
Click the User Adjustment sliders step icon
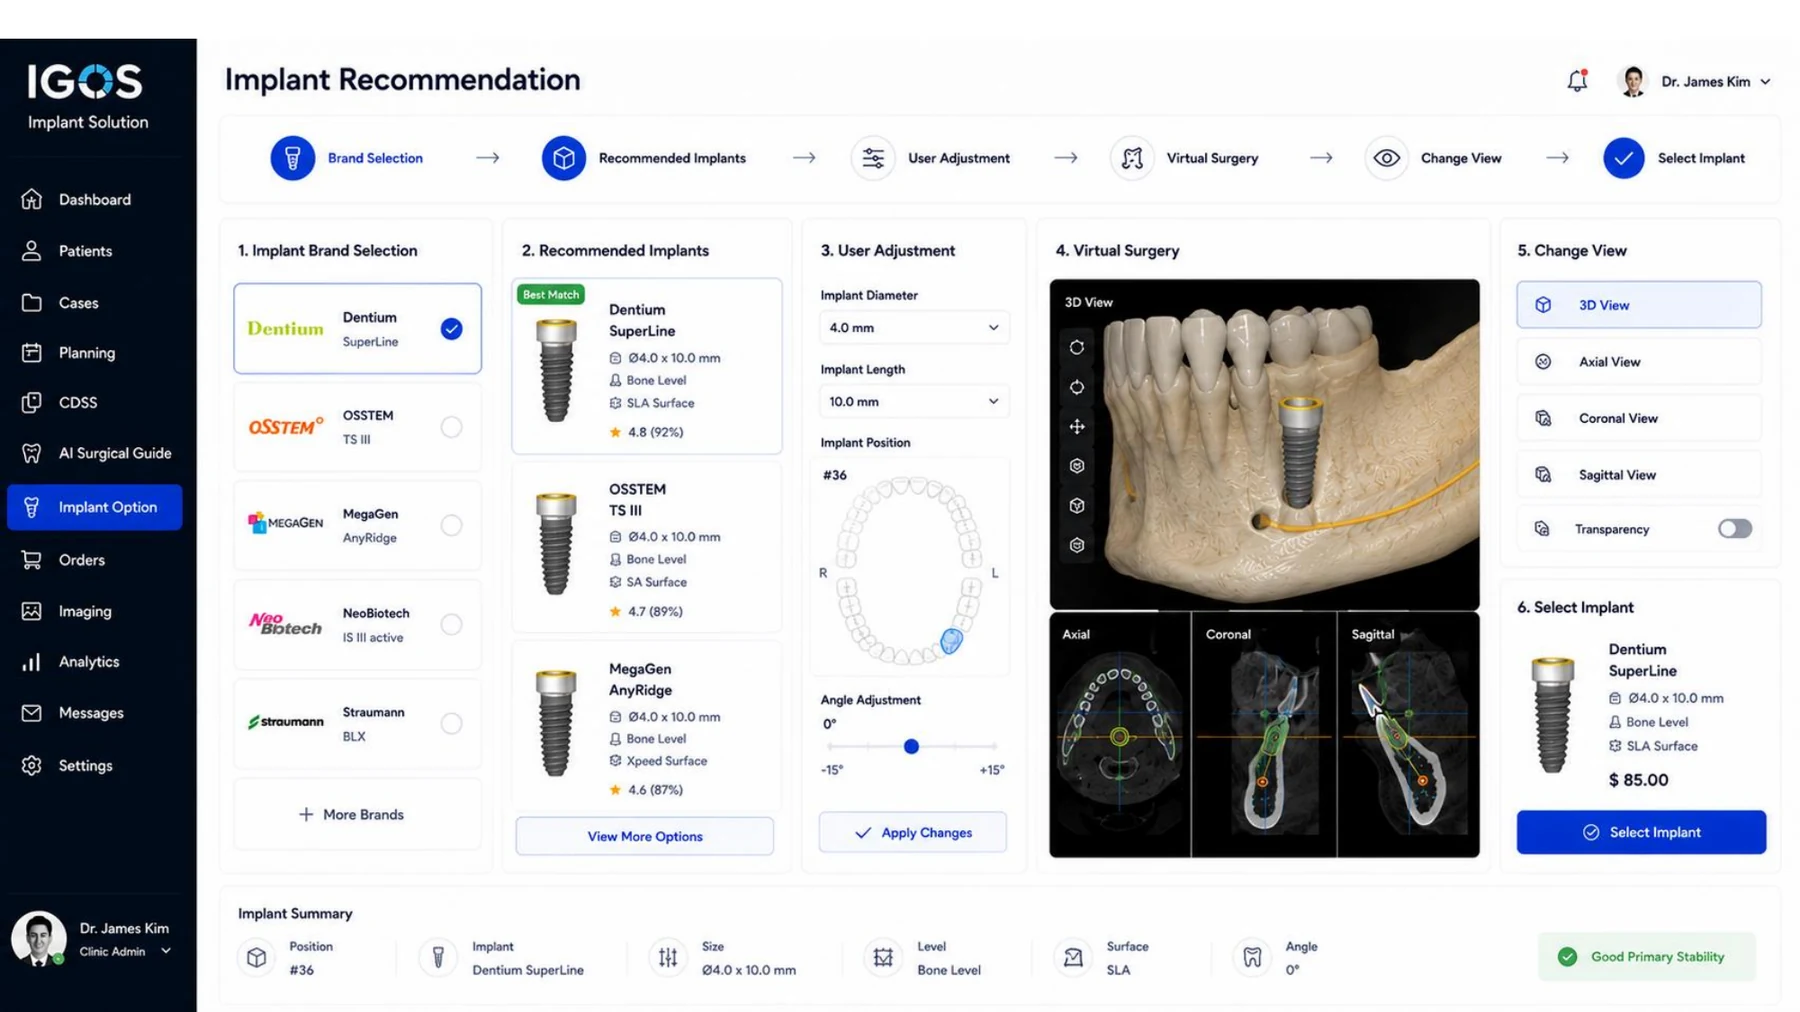(873, 158)
